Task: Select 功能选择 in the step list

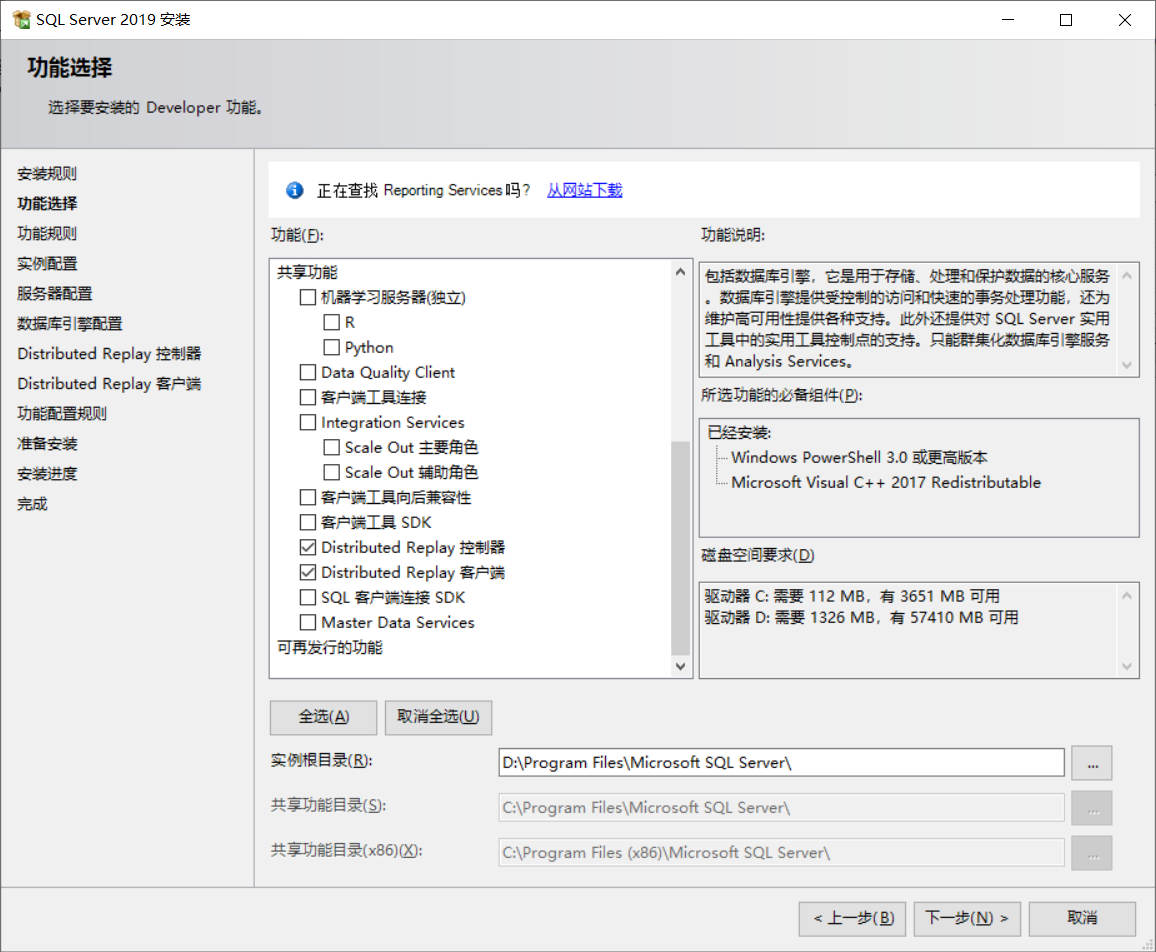Action: click(47, 204)
